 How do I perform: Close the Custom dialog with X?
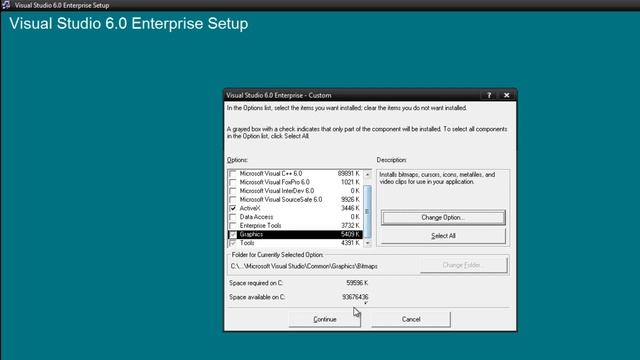(507, 95)
